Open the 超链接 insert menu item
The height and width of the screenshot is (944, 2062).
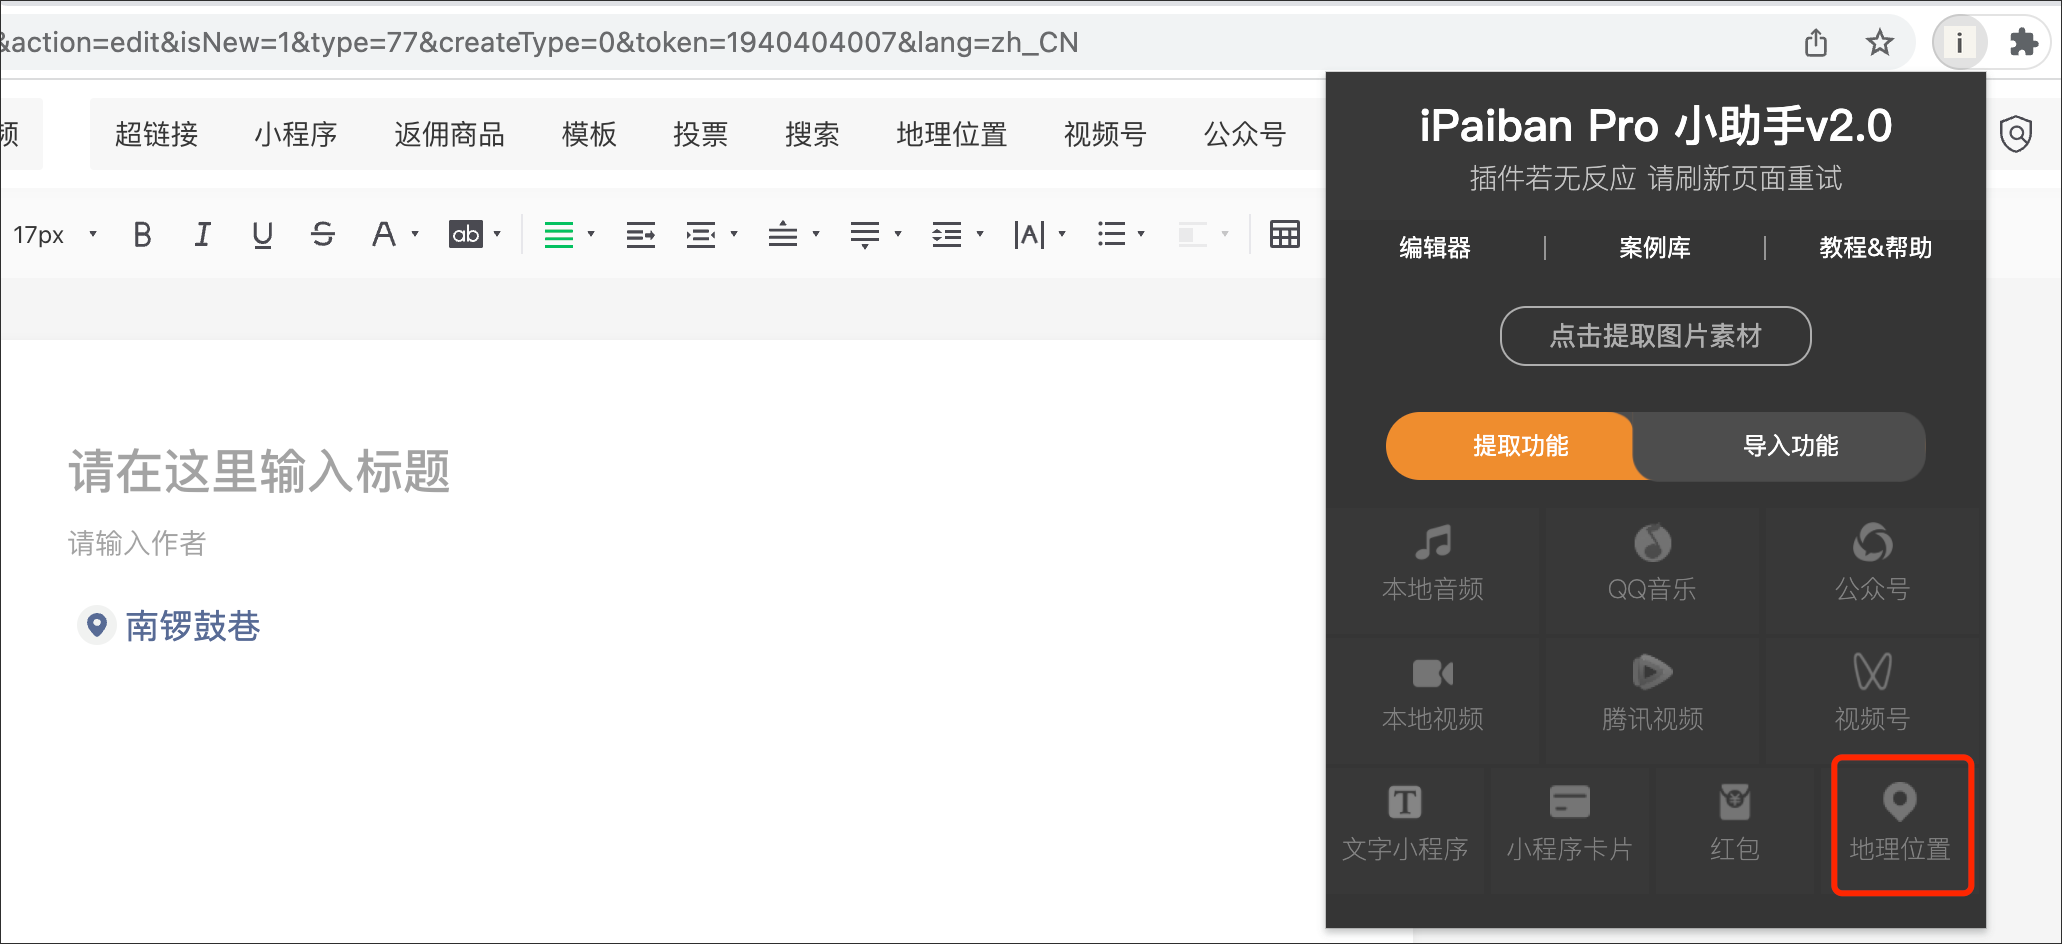click(156, 134)
